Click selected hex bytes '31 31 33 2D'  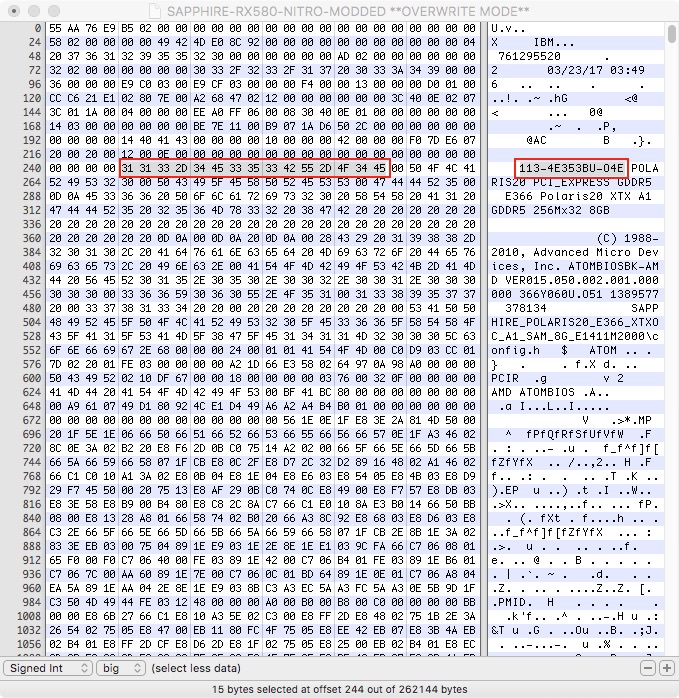pos(155,168)
